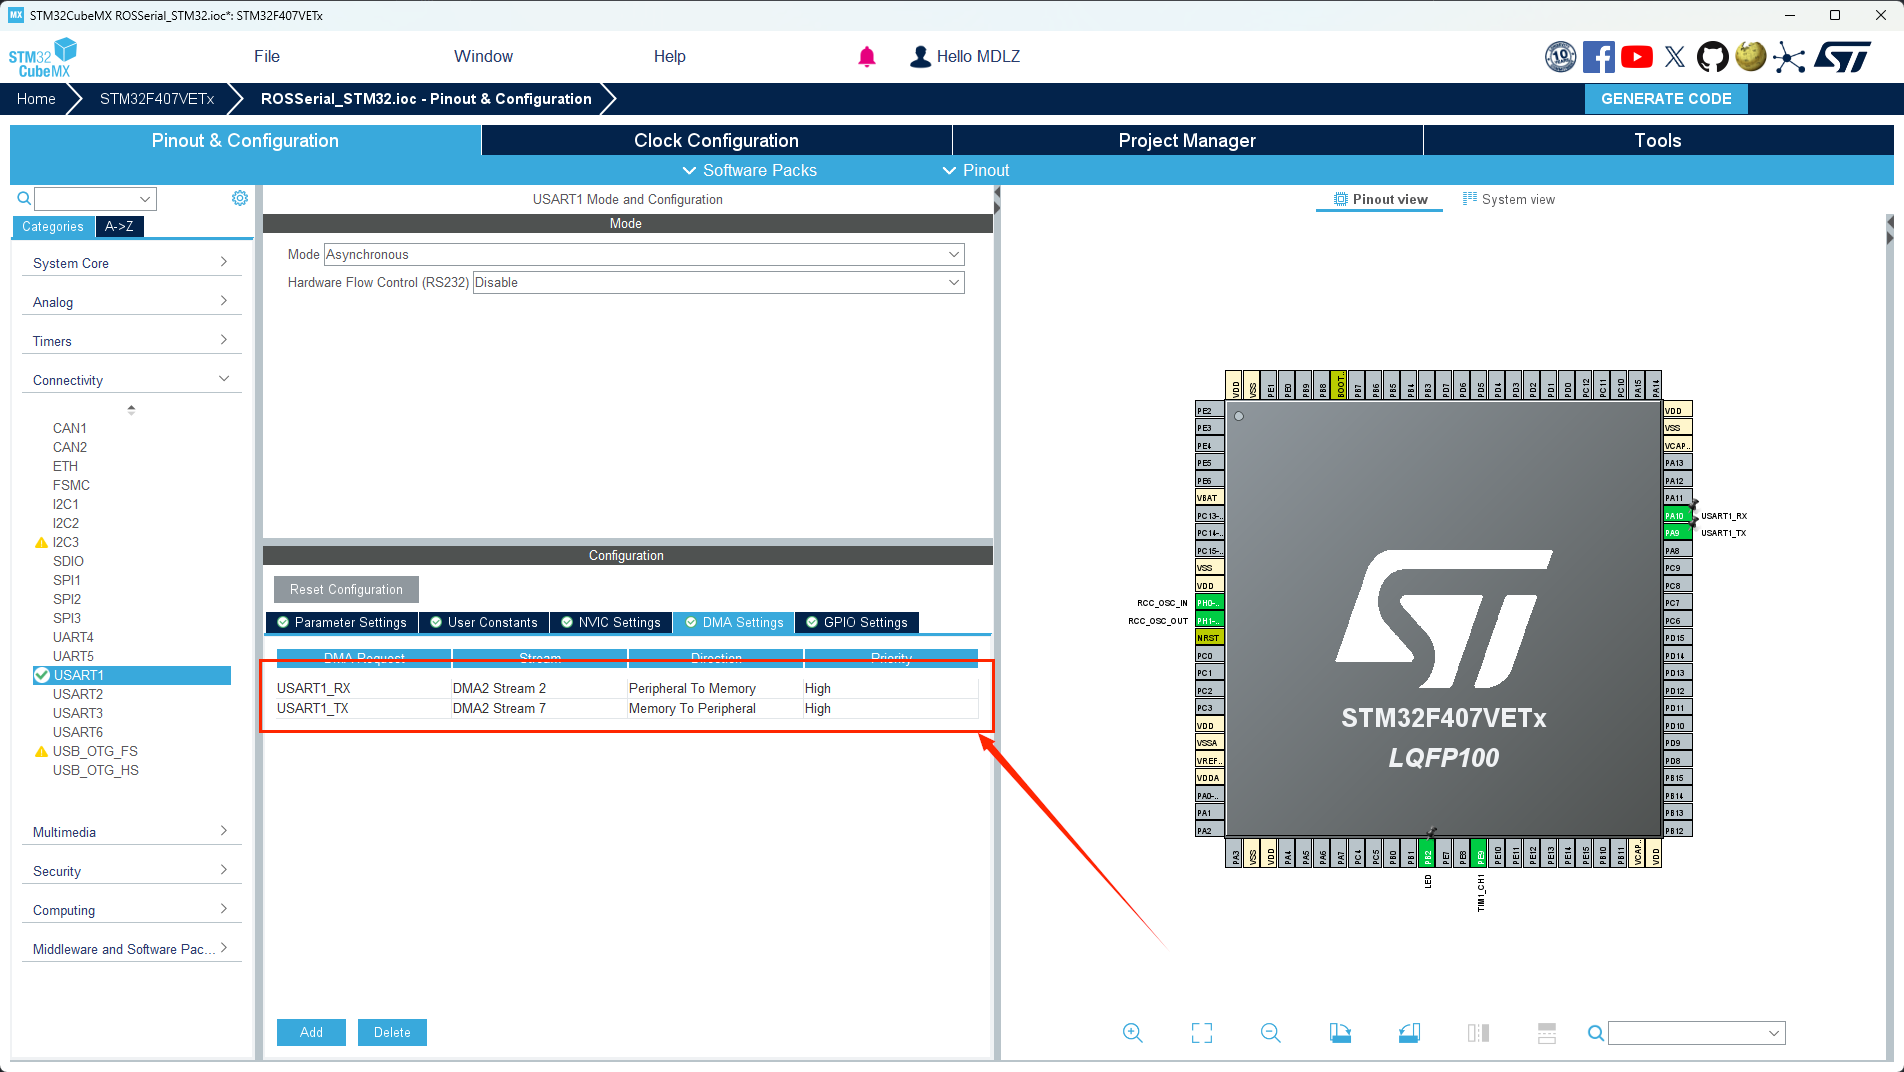
Task: Open the Facebook icon link
Action: tap(1598, 57)
